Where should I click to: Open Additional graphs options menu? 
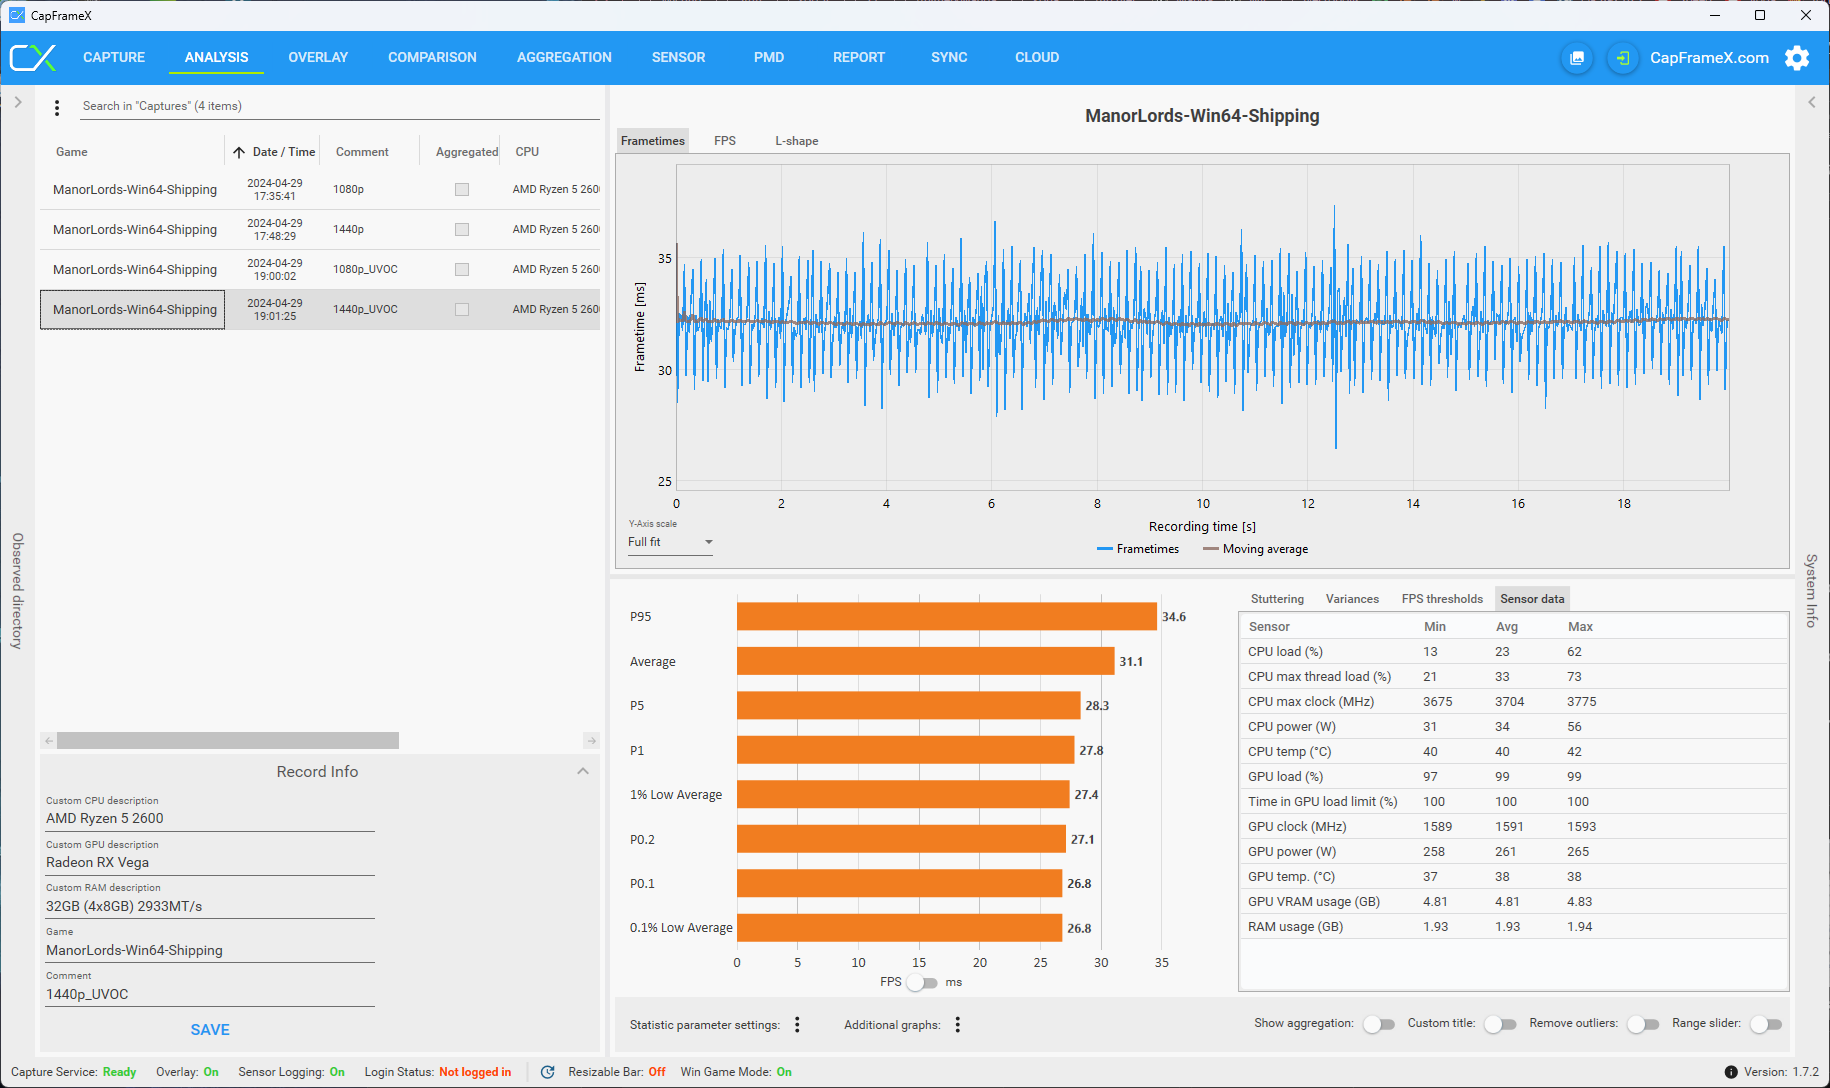(958, 1024)
